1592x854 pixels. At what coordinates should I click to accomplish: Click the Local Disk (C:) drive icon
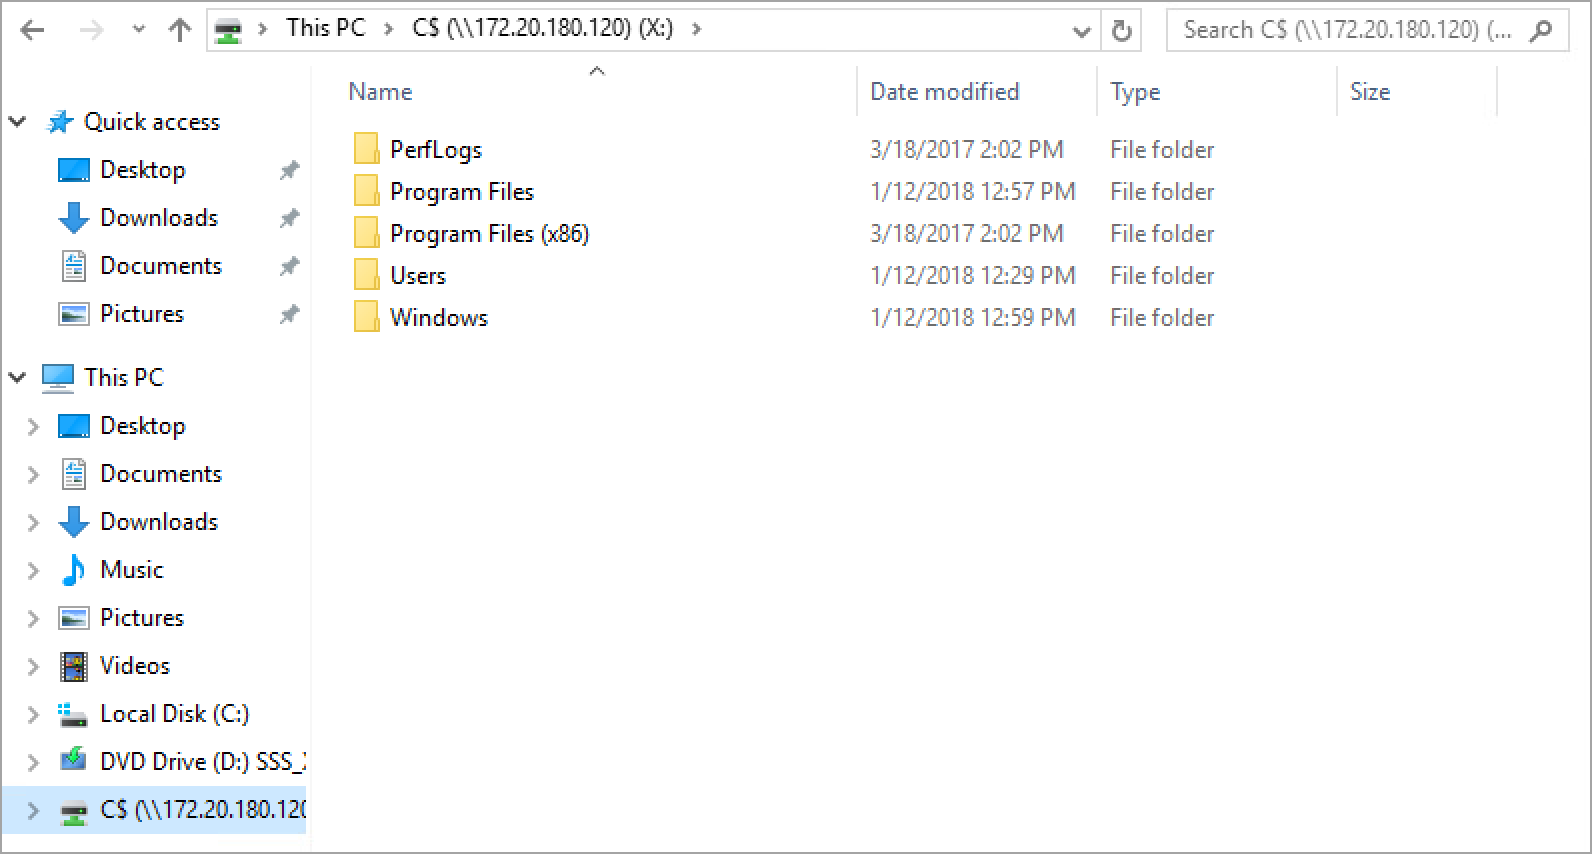coord(73,714)
